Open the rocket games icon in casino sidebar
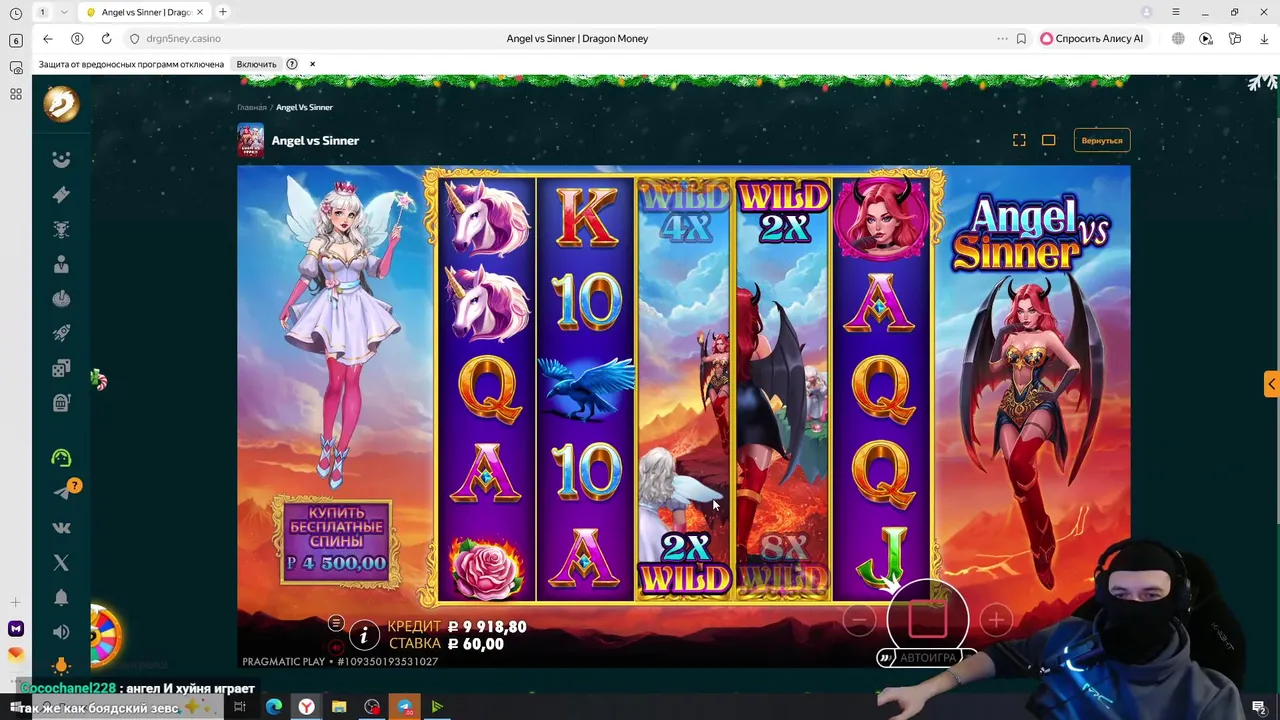 [x=61, y=333]
